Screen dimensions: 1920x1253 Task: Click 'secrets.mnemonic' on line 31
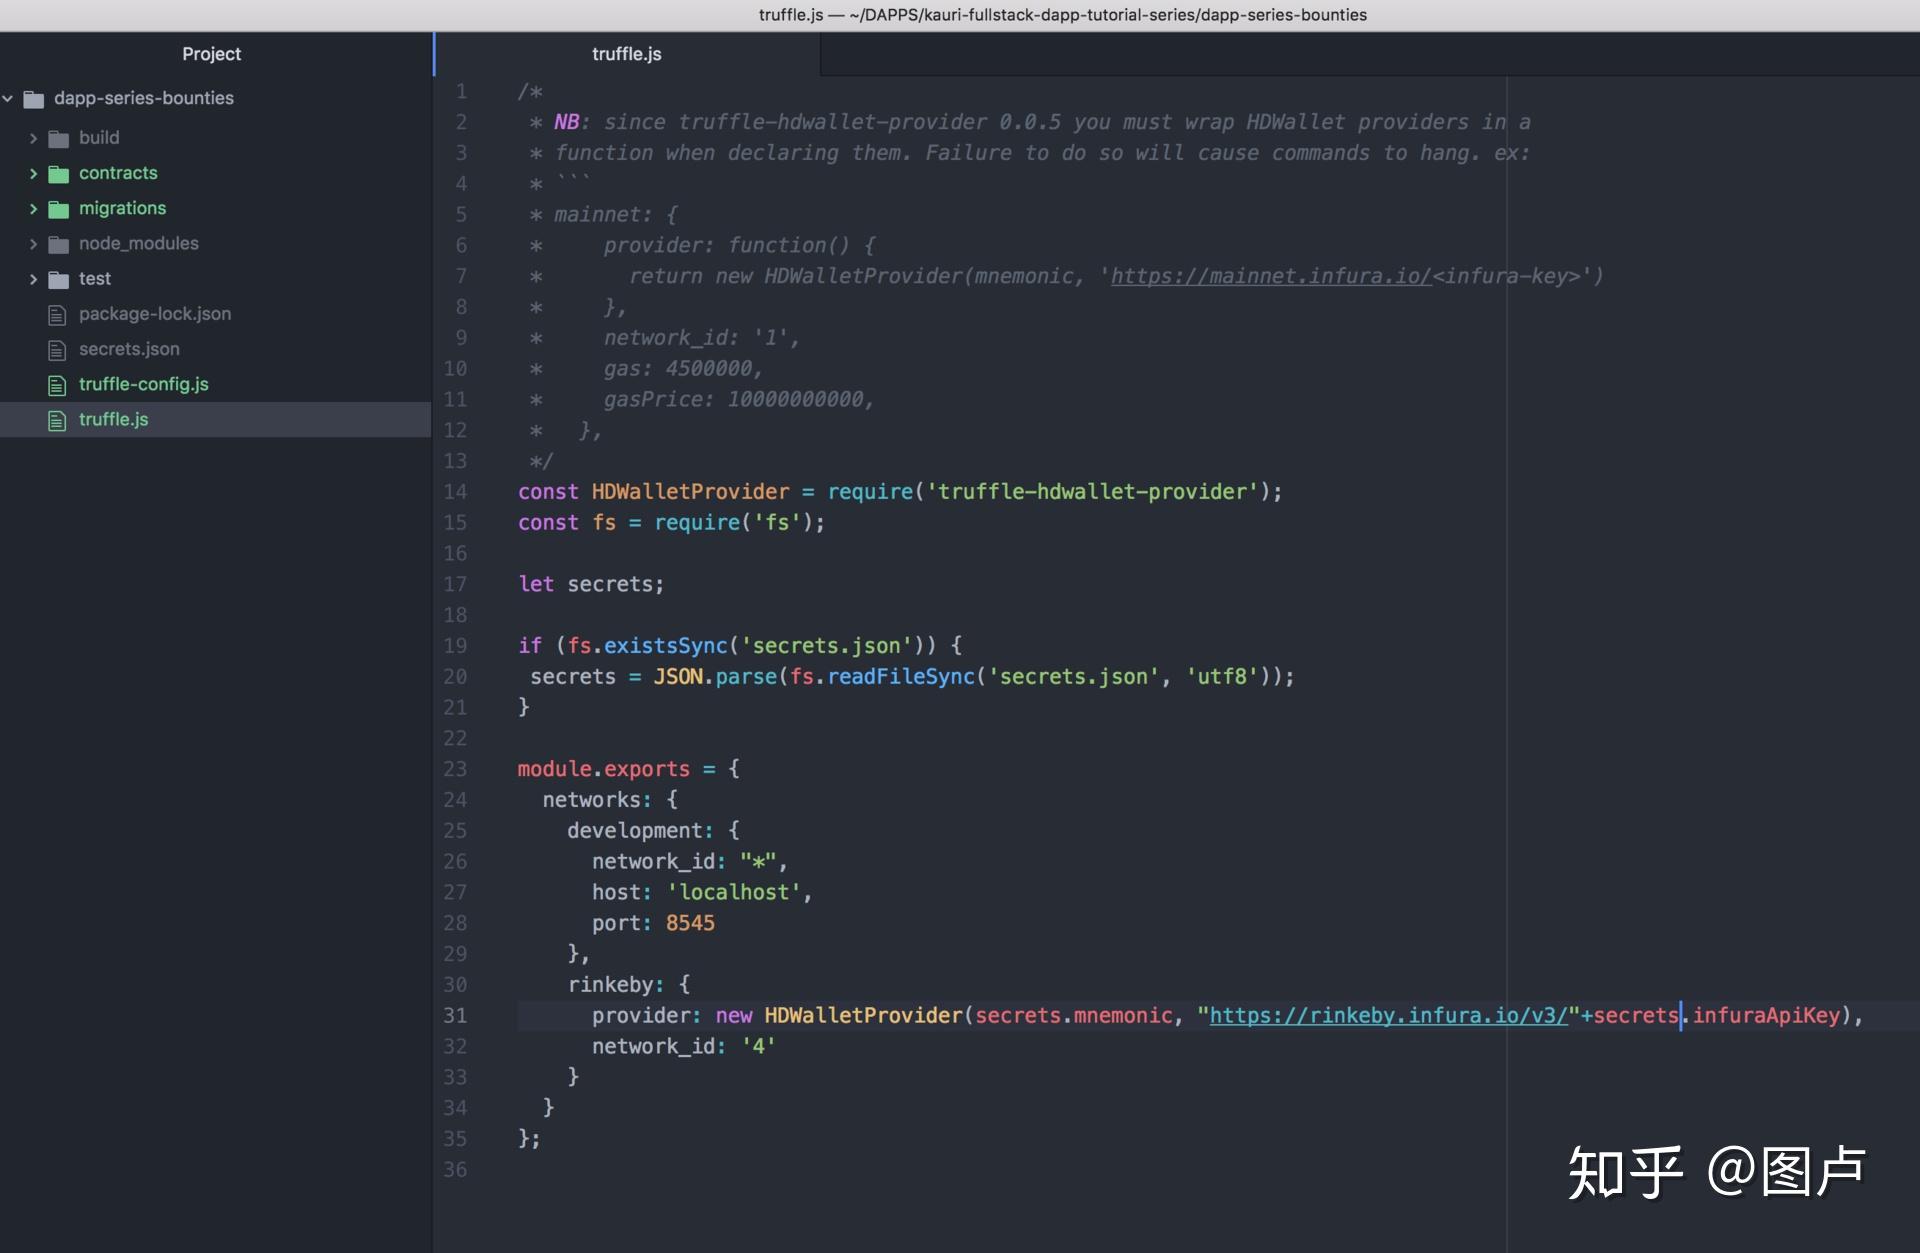1073,1016
